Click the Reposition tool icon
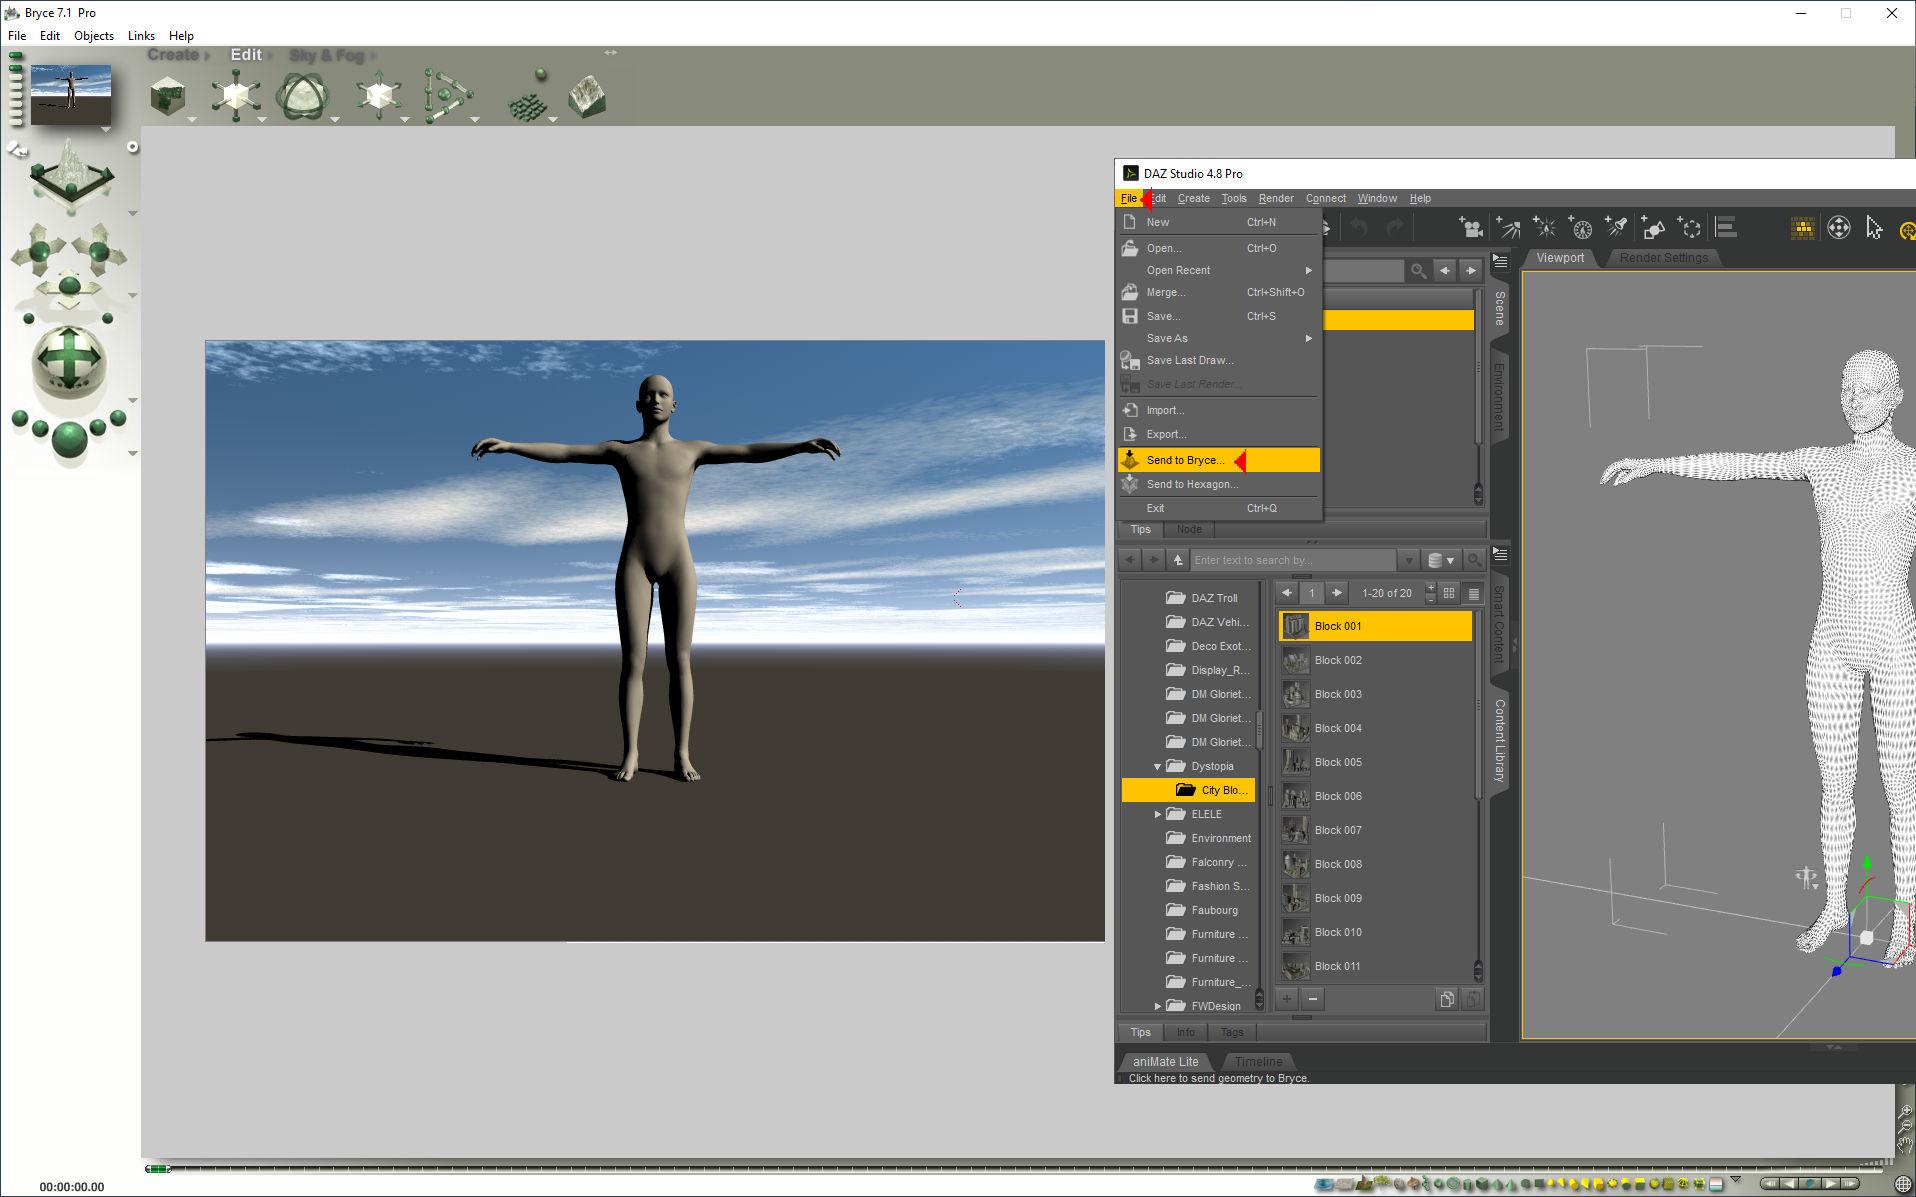The width and height of the screenshot is (1916, 1197). 378,97
